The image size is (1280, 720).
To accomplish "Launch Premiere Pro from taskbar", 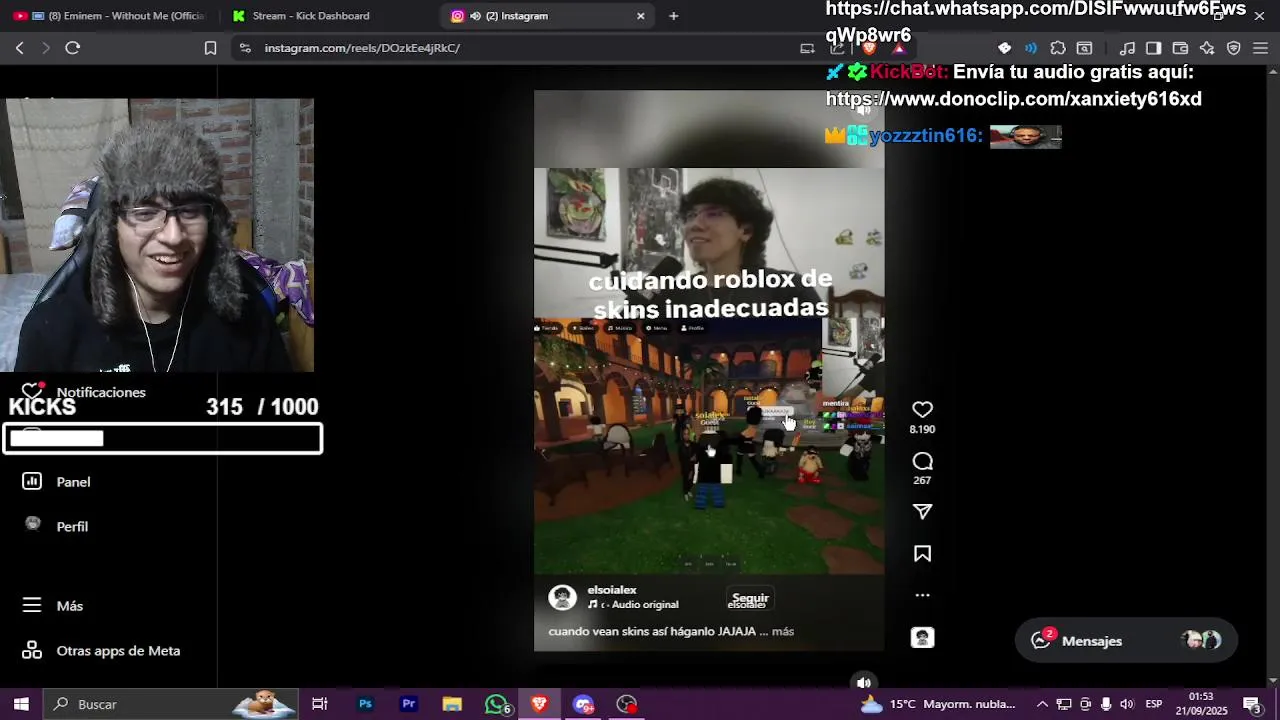I will point(408,704).
